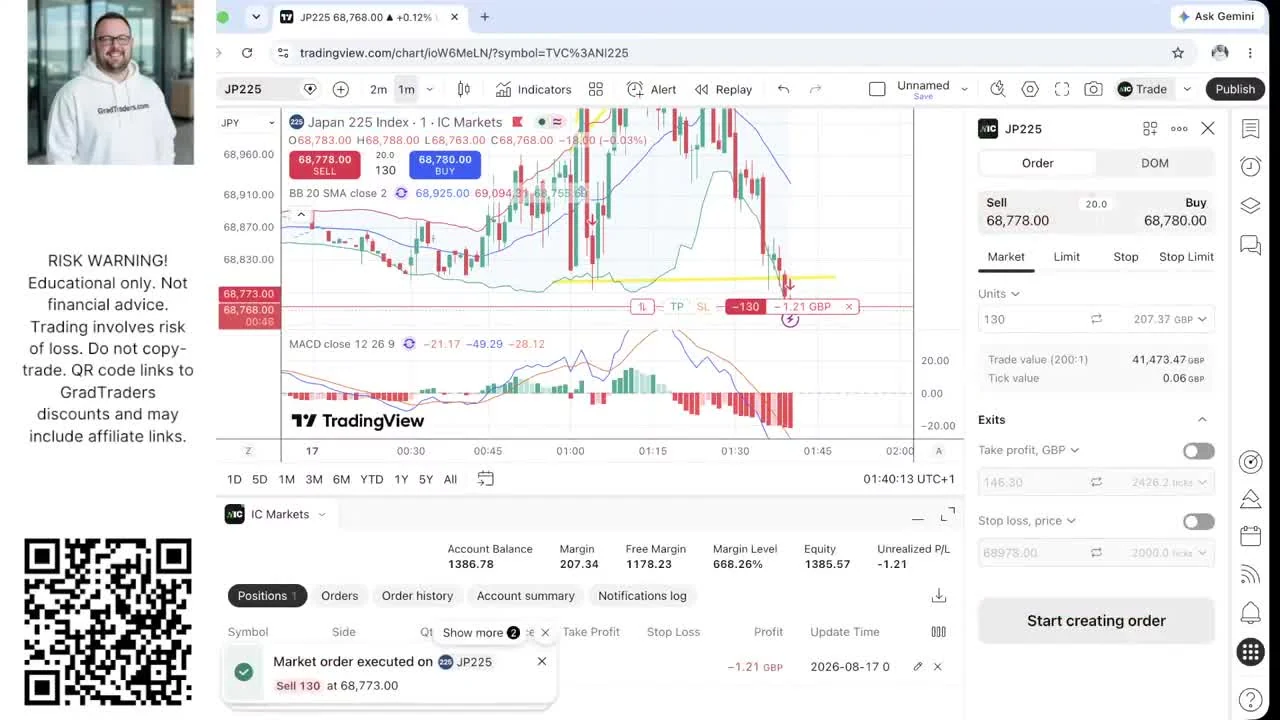This screenshot has height=720, width=1280.
Task: Take a chart snapshot with camera icon
Action: (1094, 89)
